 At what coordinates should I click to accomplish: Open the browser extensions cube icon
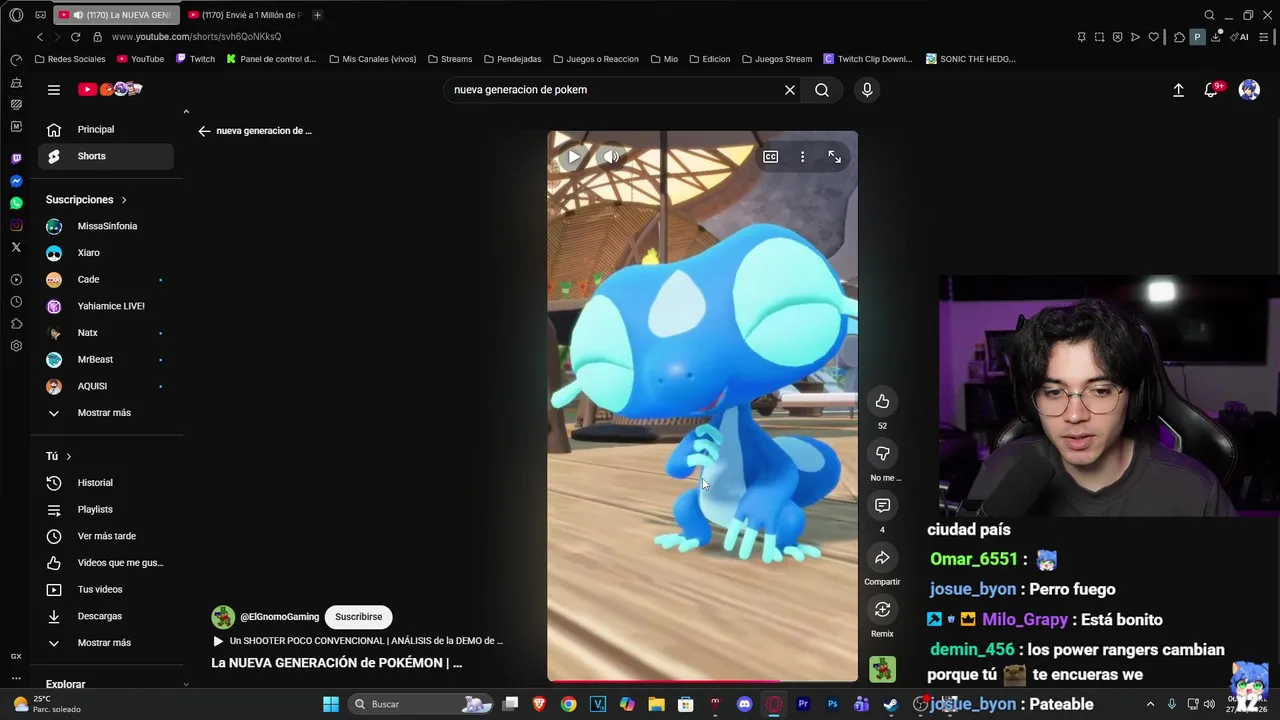coord(1179,37)
